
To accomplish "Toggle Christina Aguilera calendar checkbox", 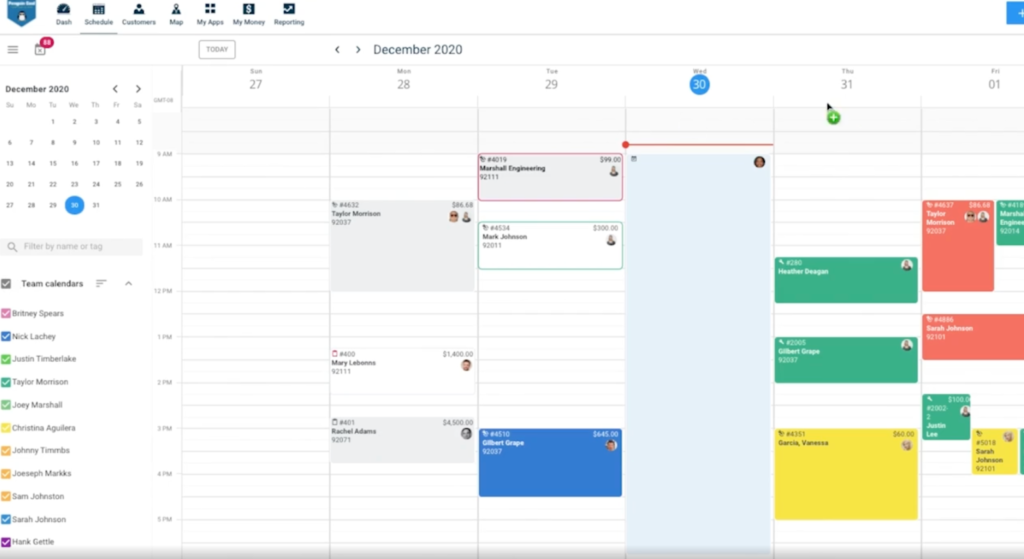I will (6, 428).
